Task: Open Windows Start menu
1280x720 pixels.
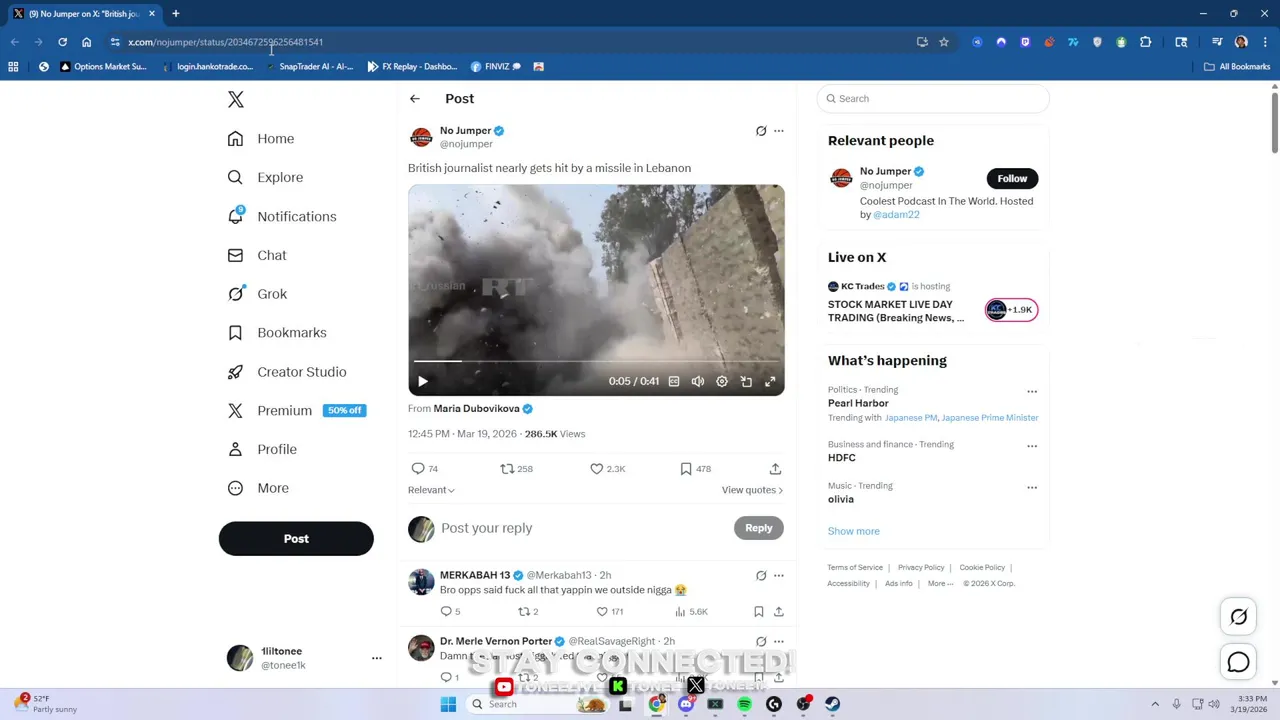Action: [x=448, y=704]
